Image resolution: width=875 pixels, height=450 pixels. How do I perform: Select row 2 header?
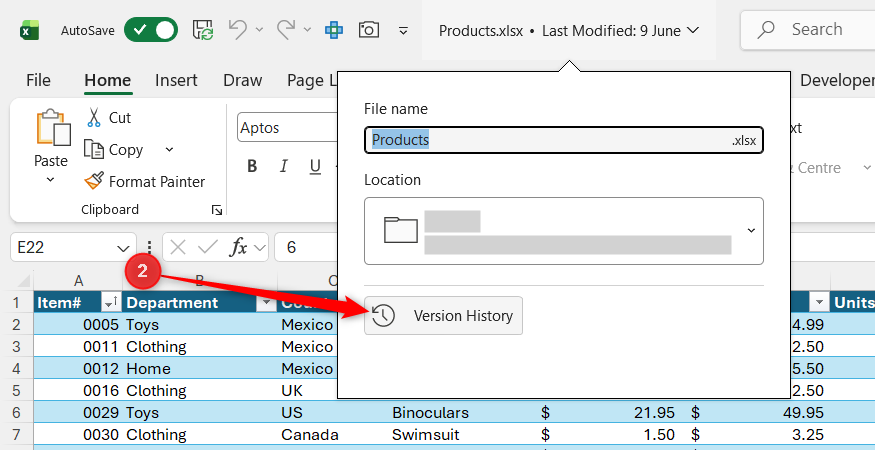[16, 324]
